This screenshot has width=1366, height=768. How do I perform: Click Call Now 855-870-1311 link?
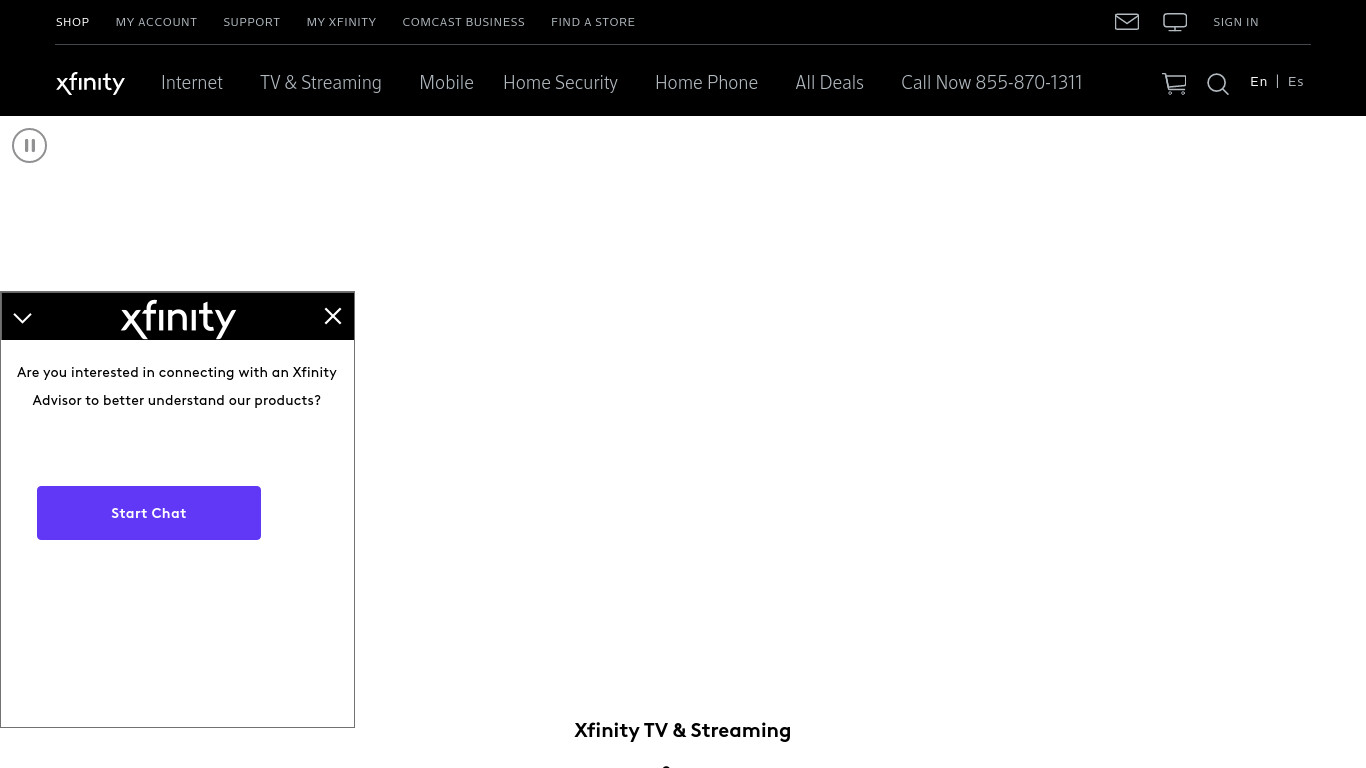(991, 83)
